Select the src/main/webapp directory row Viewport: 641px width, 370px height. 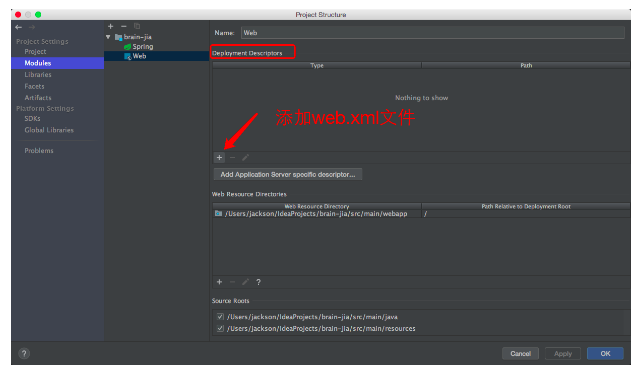tap(317, 213)
